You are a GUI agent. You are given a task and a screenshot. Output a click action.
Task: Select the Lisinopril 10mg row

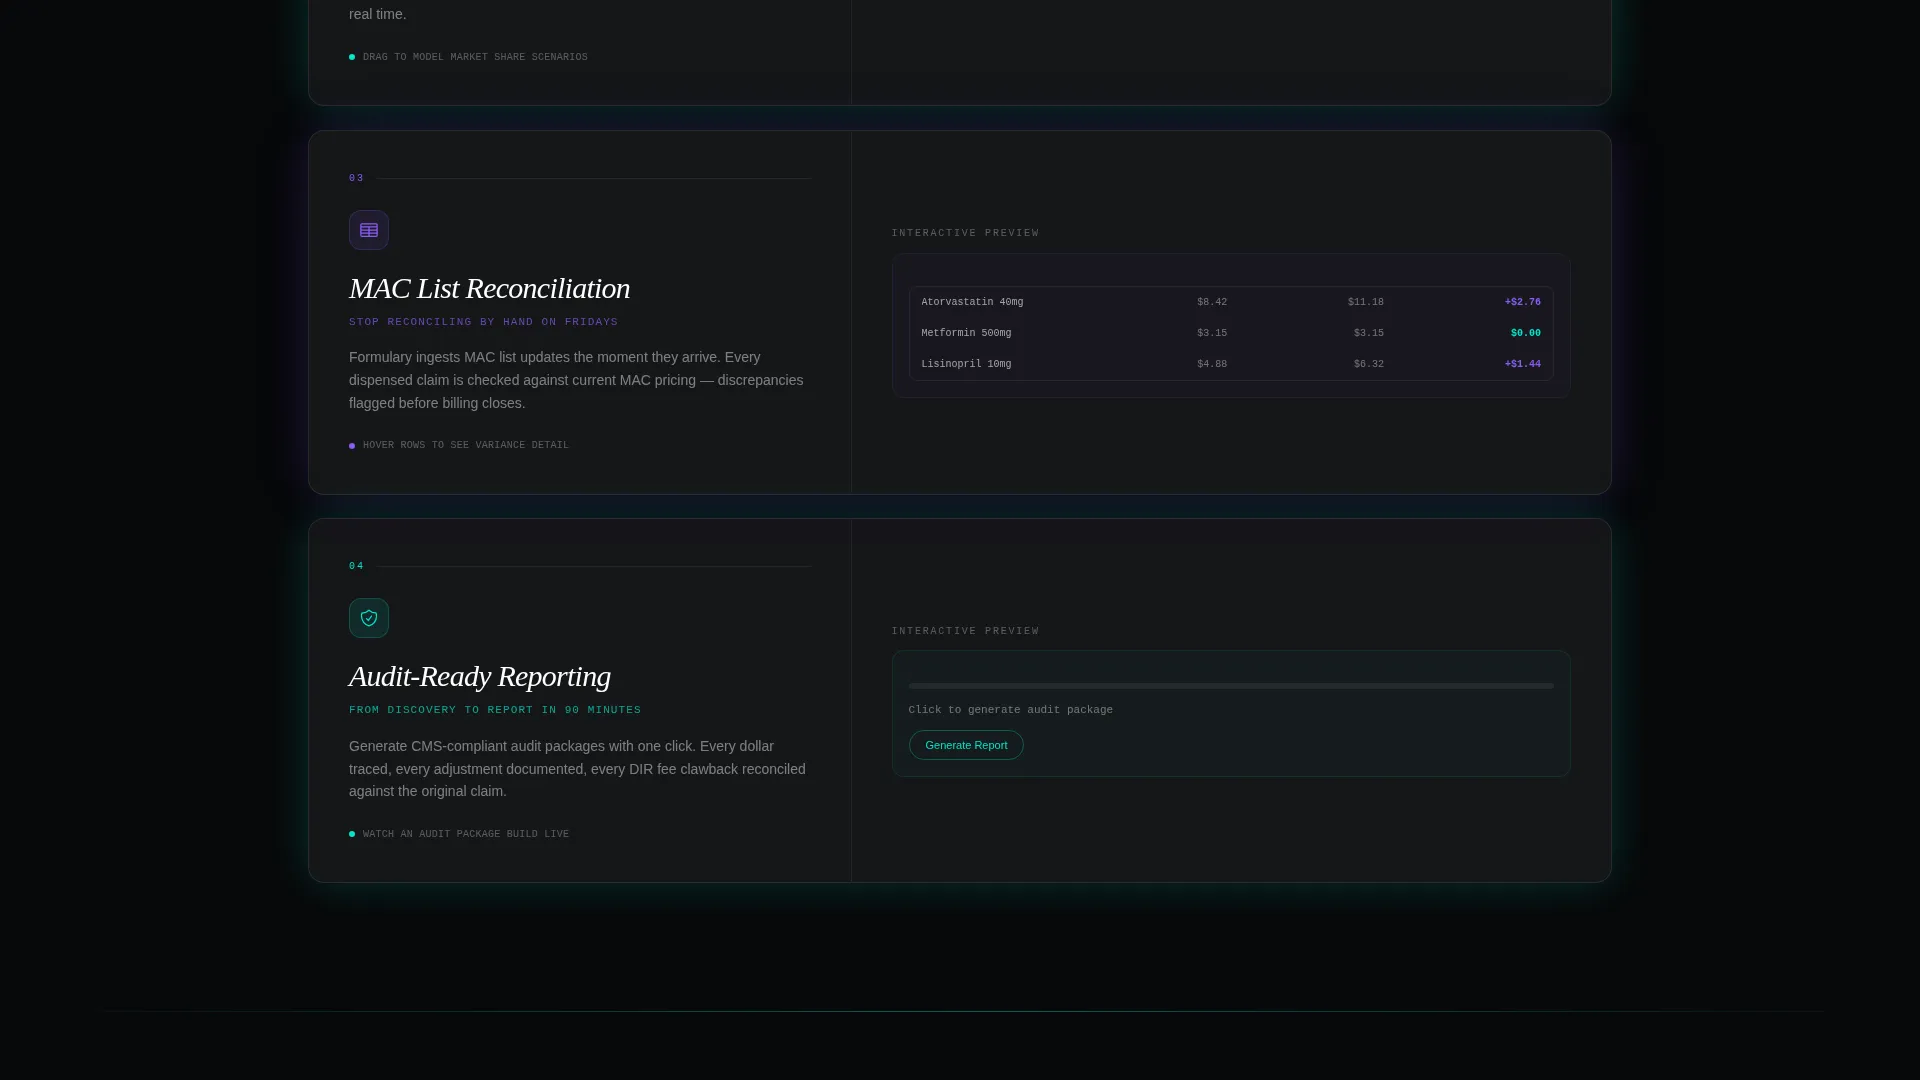pos(1231,364)
